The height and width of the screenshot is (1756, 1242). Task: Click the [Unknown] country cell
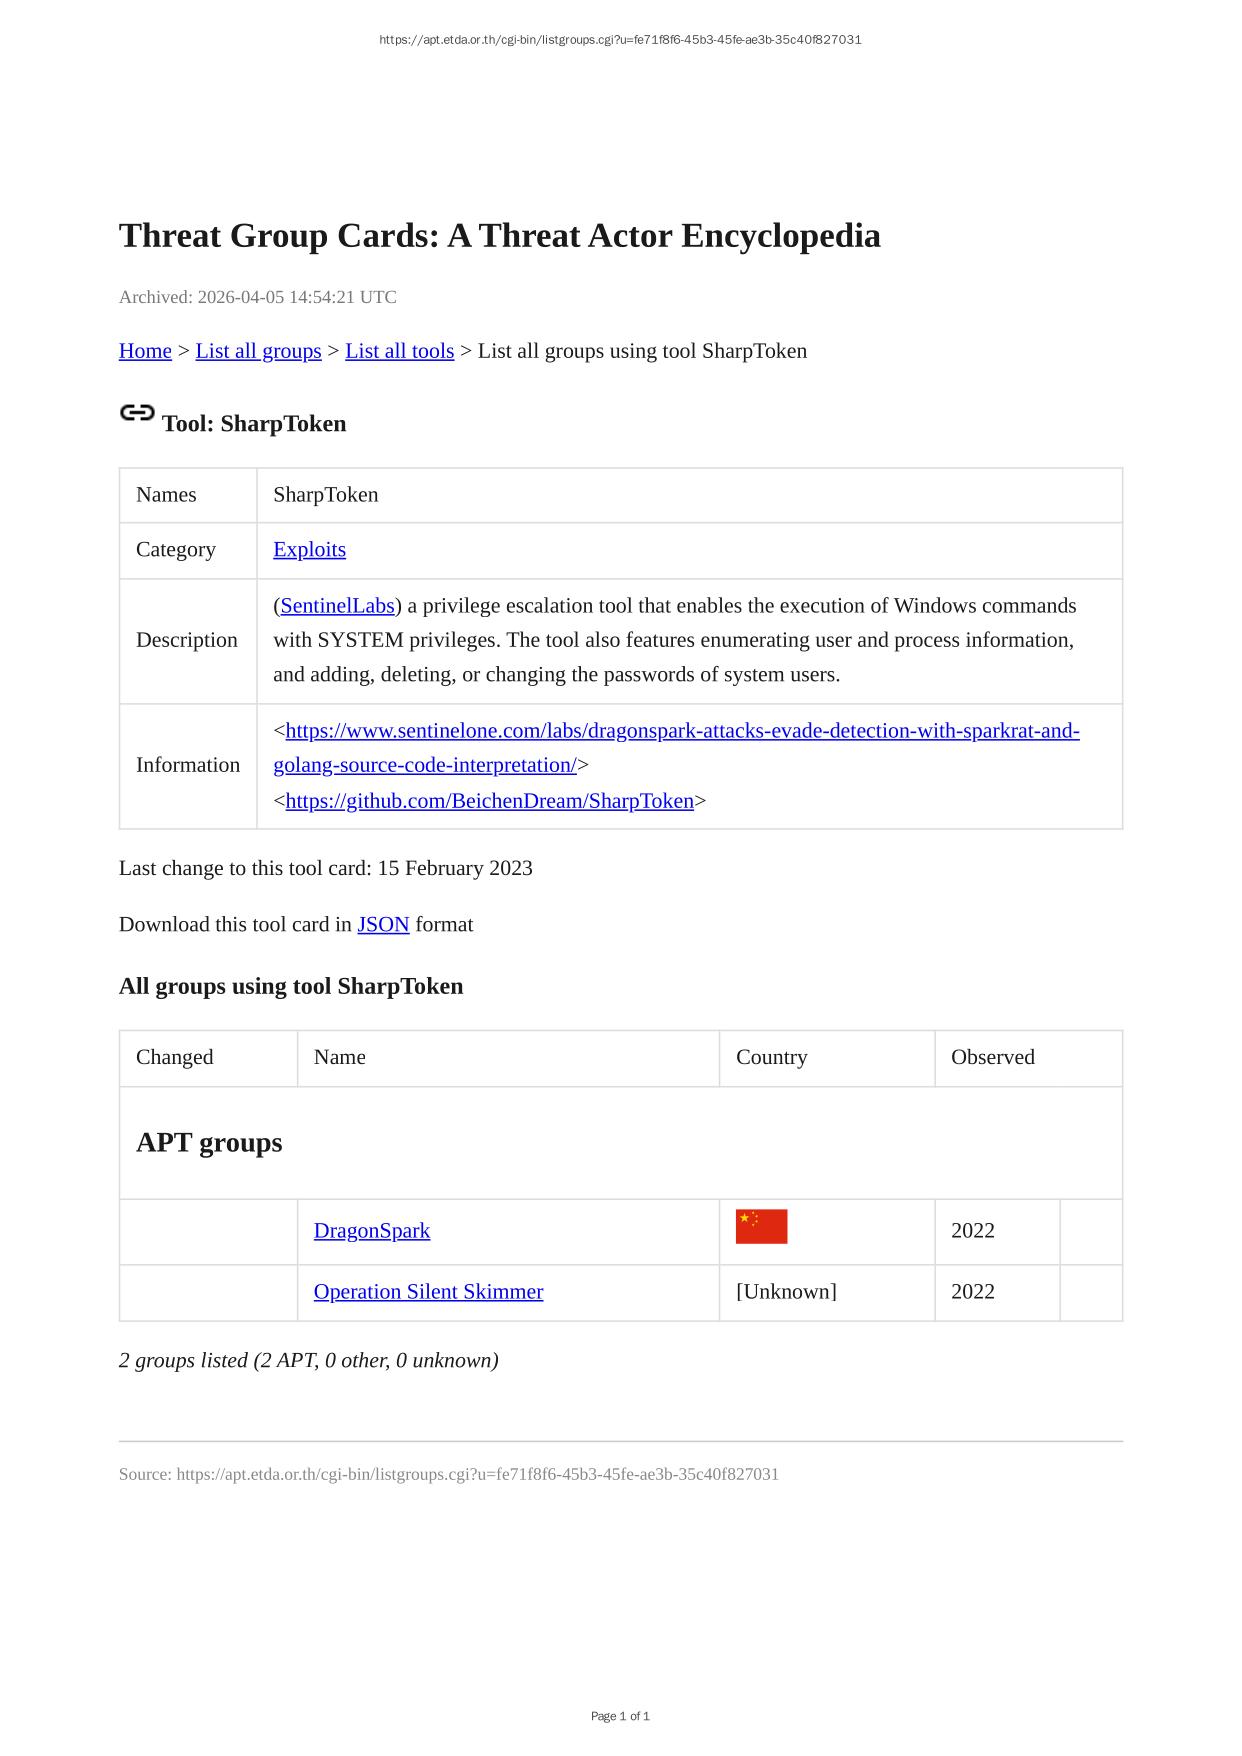pyautogui.click(x=786, y=1292)
